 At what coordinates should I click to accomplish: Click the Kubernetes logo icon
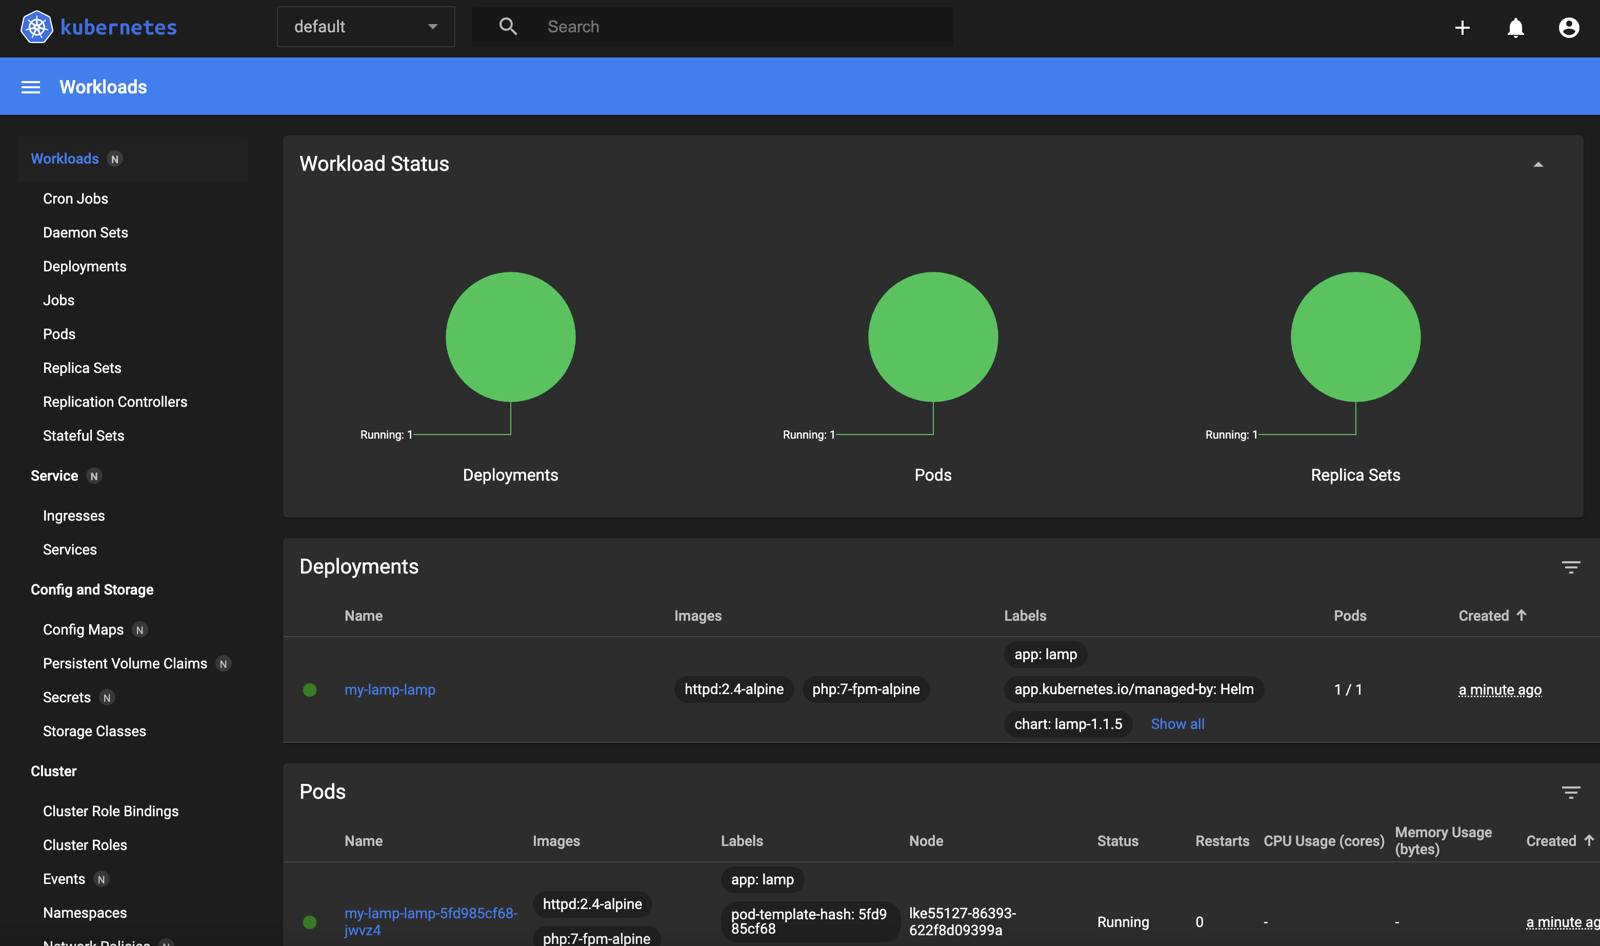coord(37,27)
